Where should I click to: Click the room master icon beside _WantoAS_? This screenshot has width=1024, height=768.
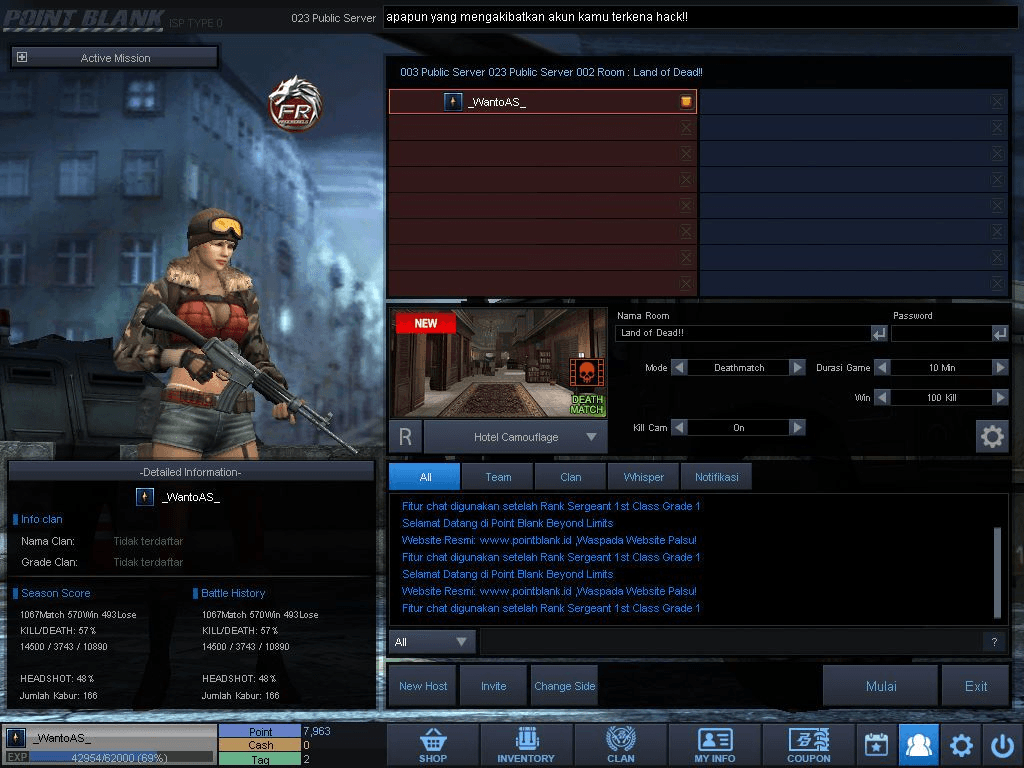[686, 101]
